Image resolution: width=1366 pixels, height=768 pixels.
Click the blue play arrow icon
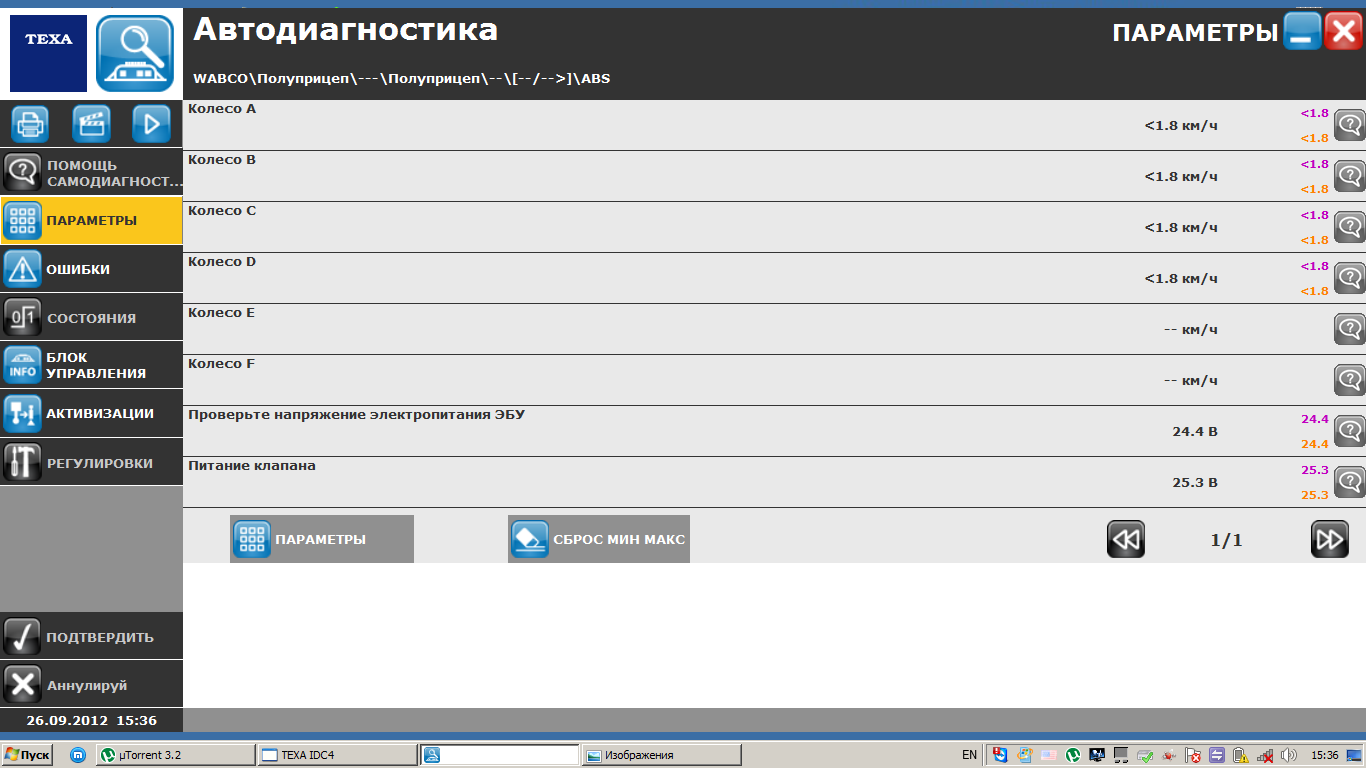(151, 124)
